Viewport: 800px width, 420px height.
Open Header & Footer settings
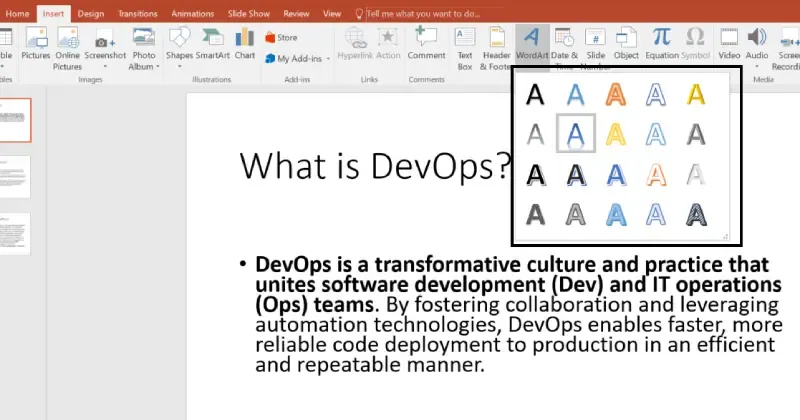pos(496,48)
